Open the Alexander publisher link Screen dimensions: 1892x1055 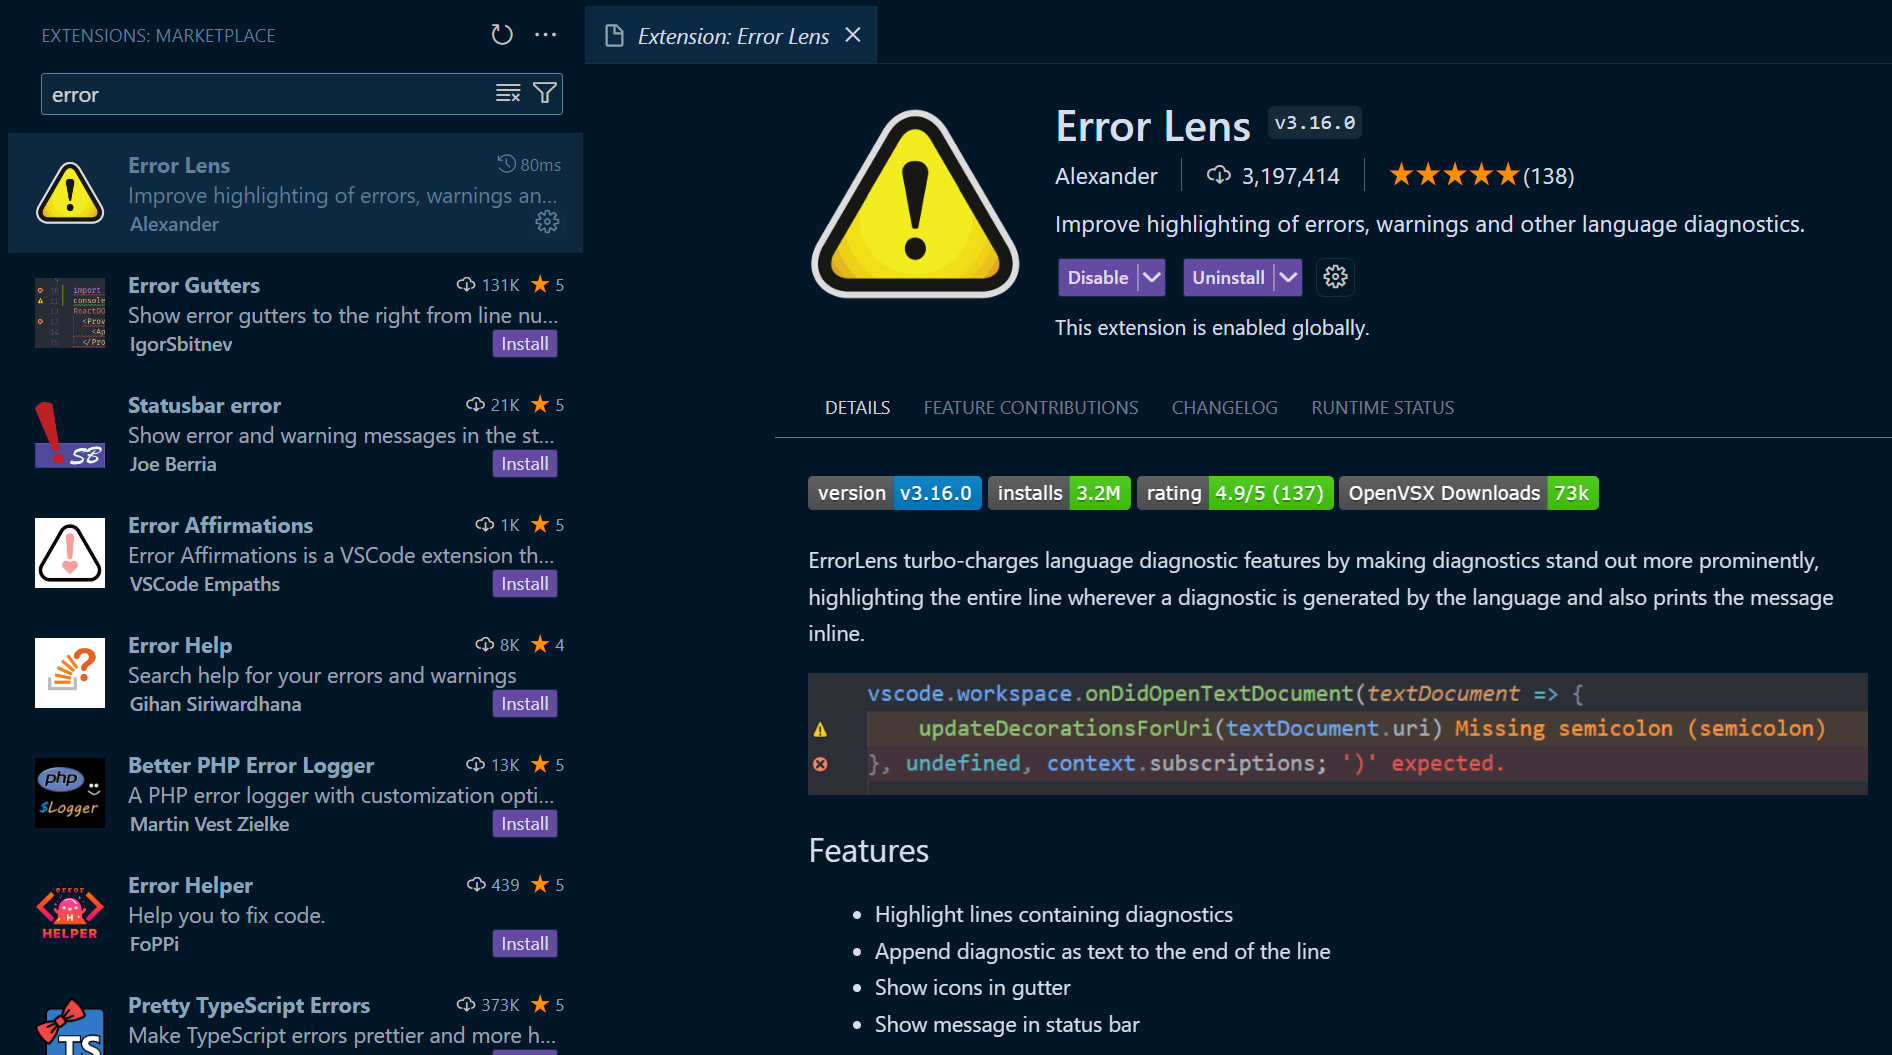(x=1105, y=176)
